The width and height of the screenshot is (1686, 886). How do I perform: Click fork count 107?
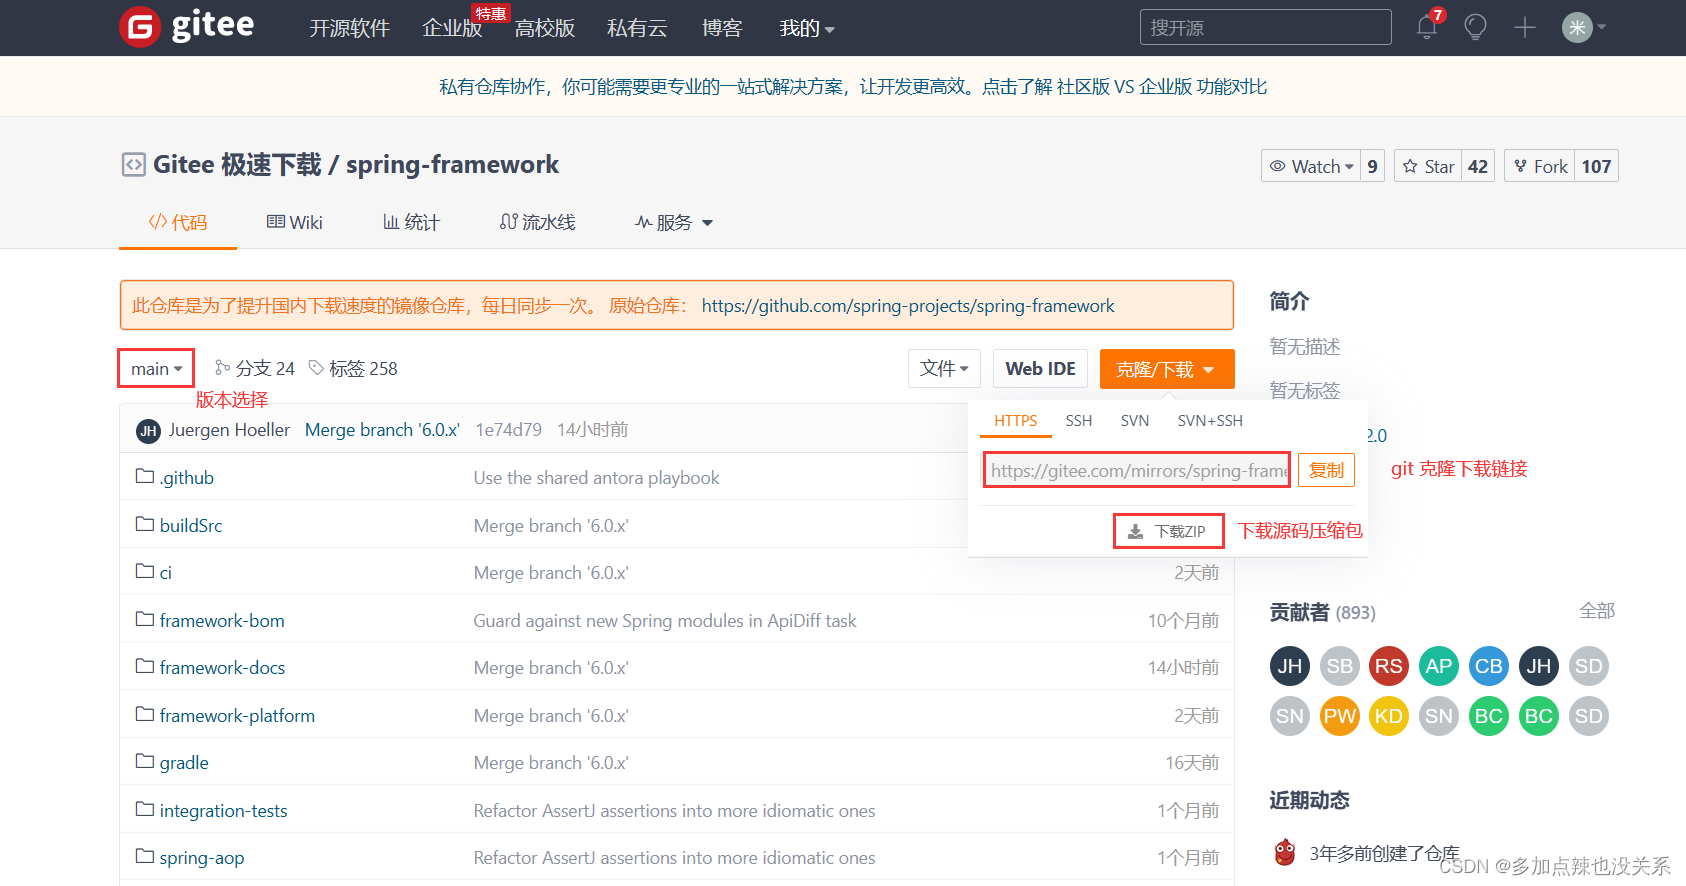(1597, 166)
